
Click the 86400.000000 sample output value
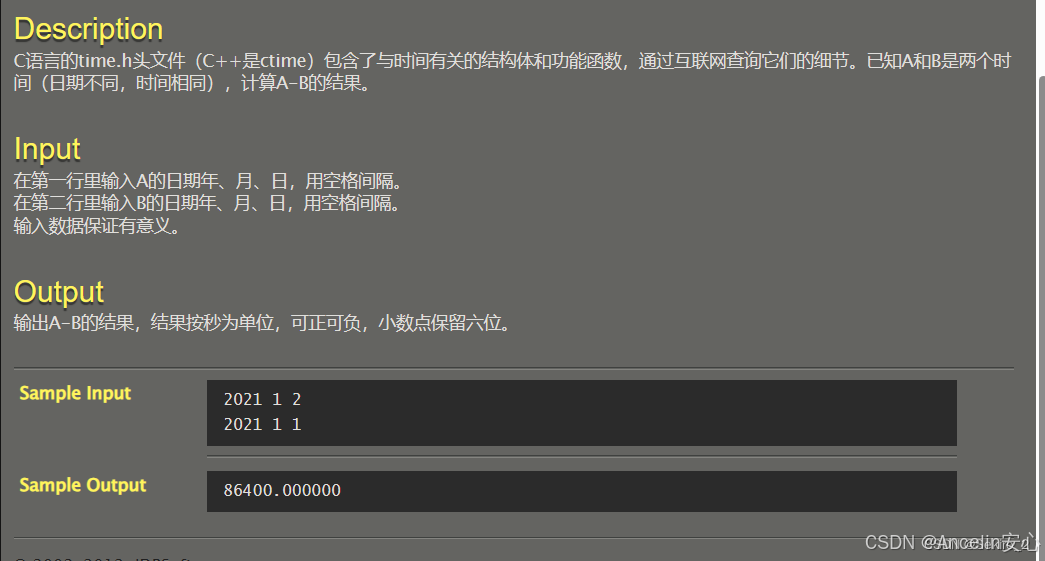coord(282,490)
